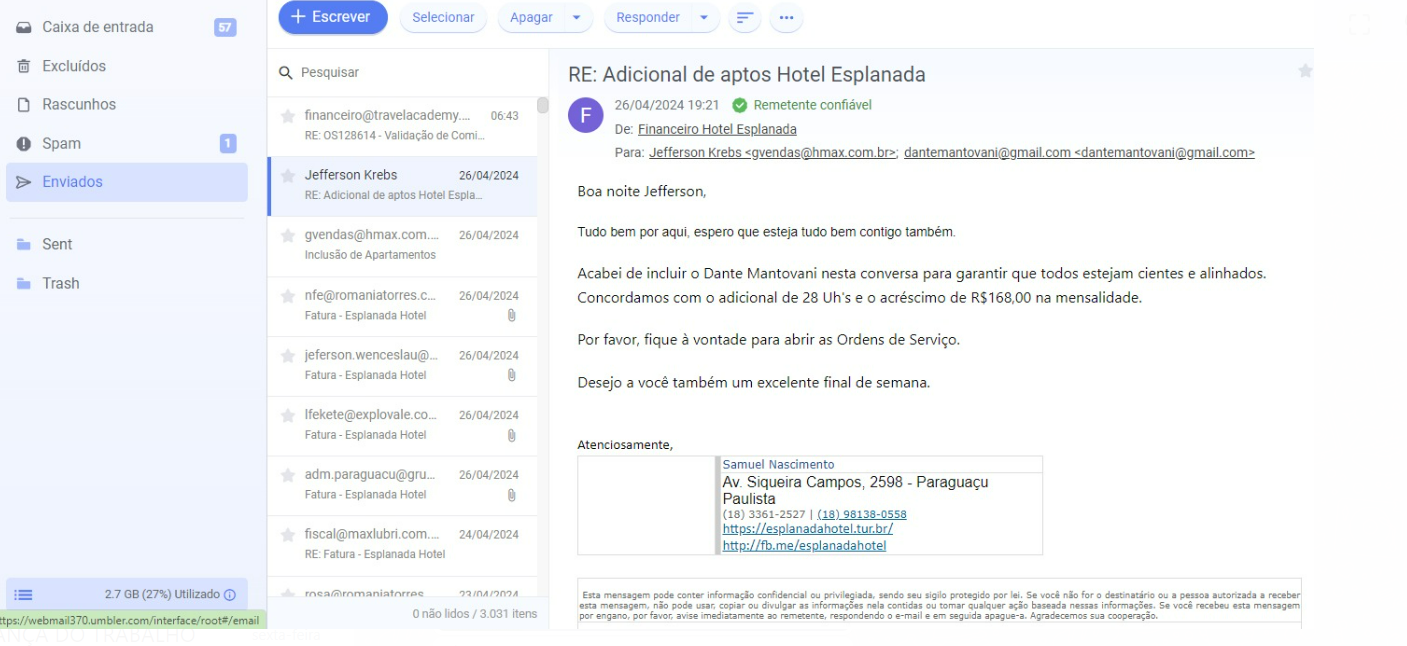Expand the Apagar dropdown arrow
Viewport: 1407px width, 646px height.
click(576, 18)
